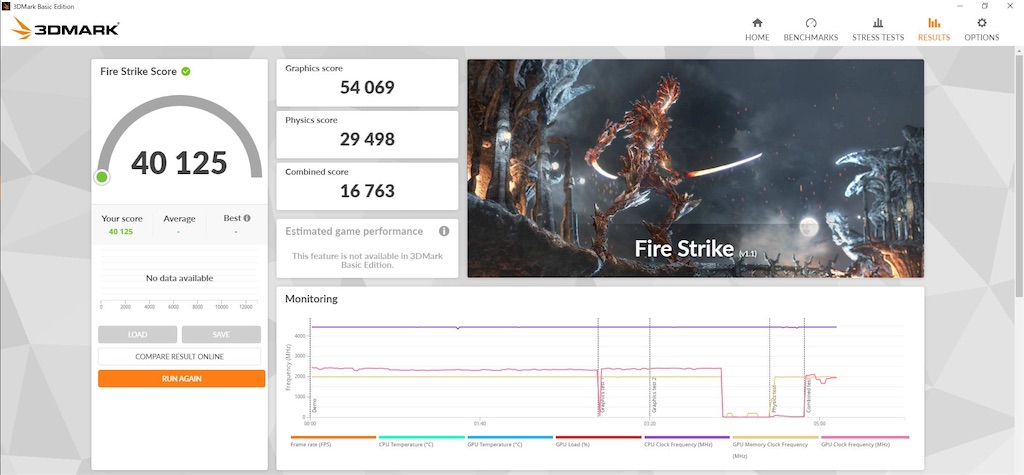Toggle GPU Load (%) legend swatch
This screenshot has width=1024, height=475.
[598, 437]
